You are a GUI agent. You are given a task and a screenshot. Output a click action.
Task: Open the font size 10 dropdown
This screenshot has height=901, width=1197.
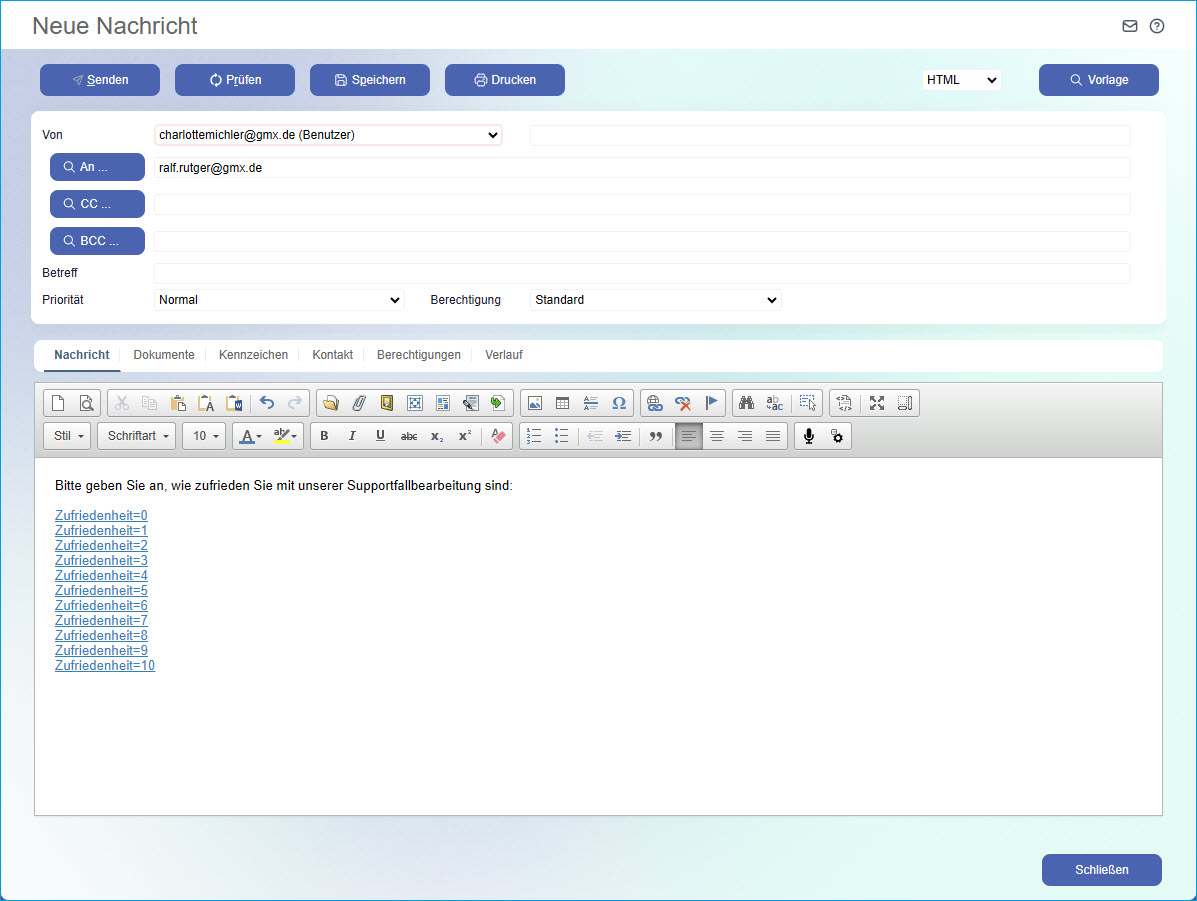205,436
